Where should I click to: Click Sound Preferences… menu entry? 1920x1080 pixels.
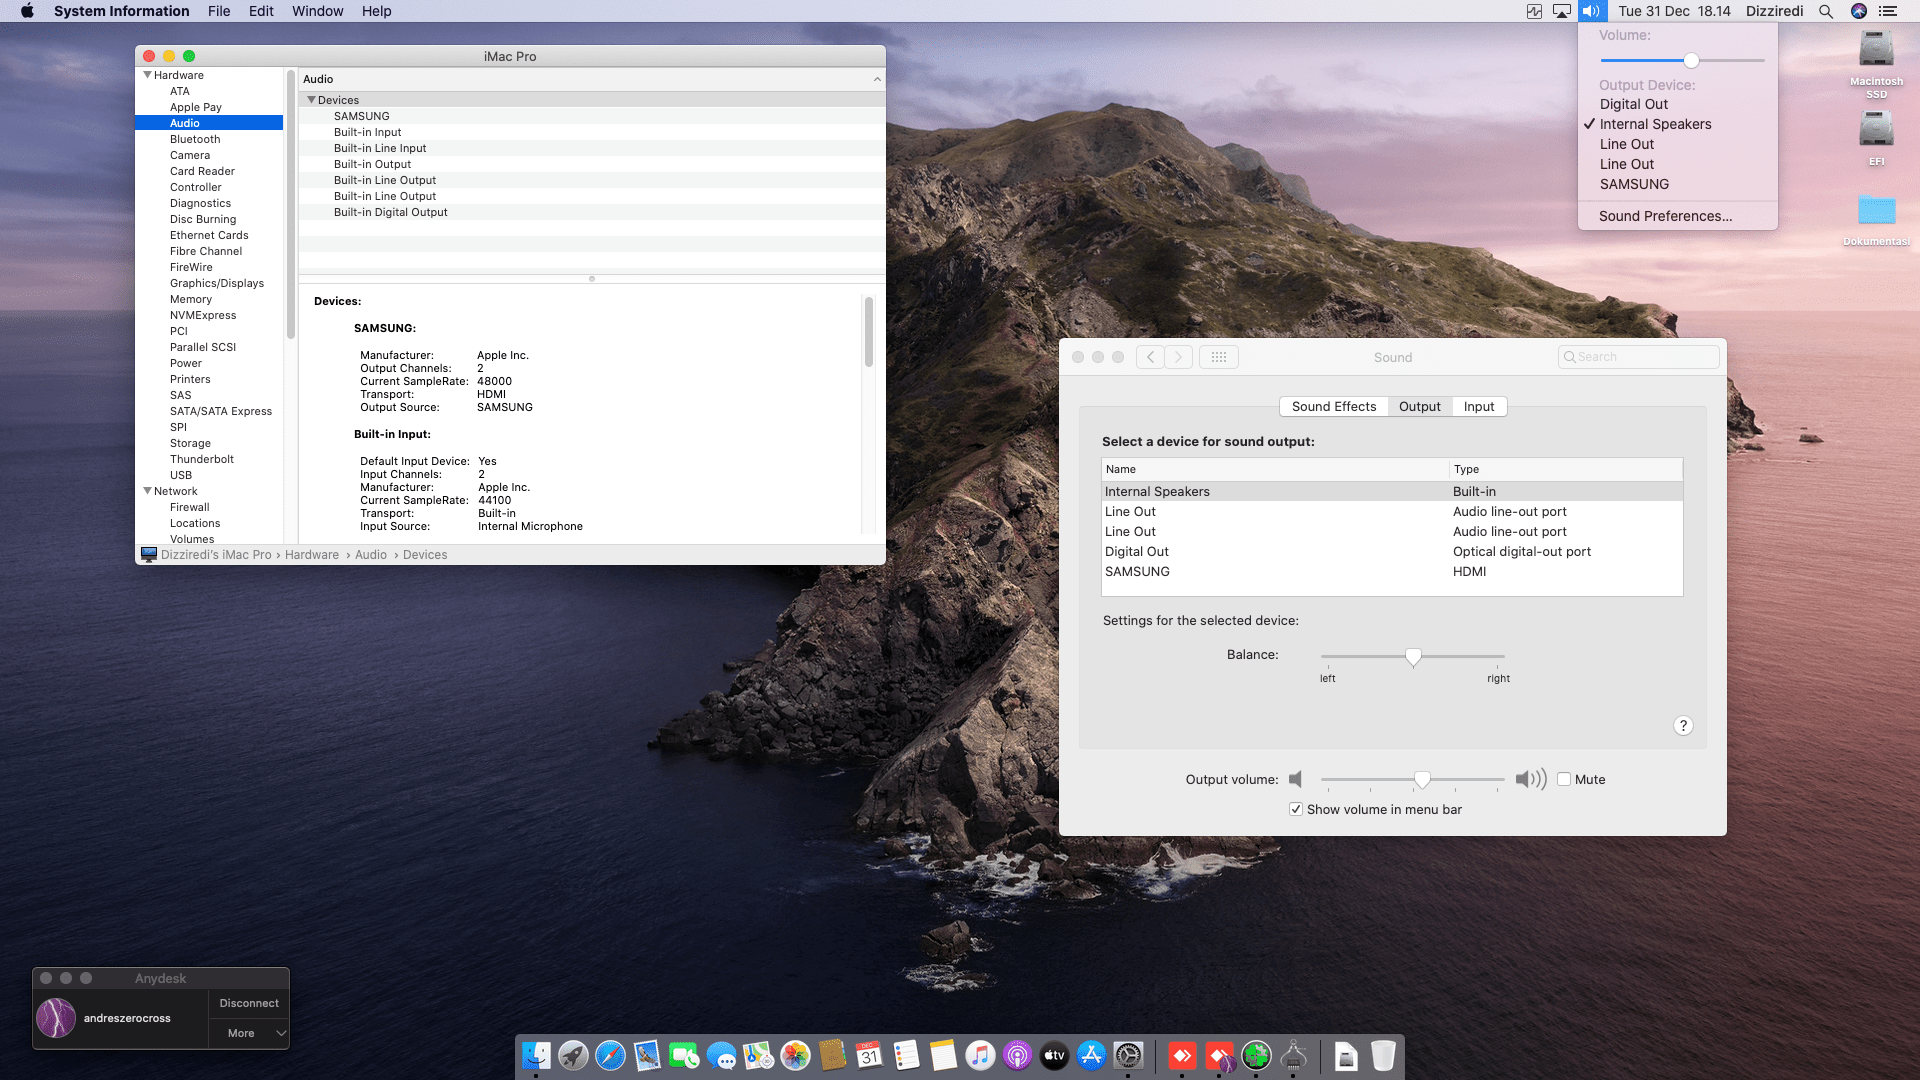[1665, 216]
